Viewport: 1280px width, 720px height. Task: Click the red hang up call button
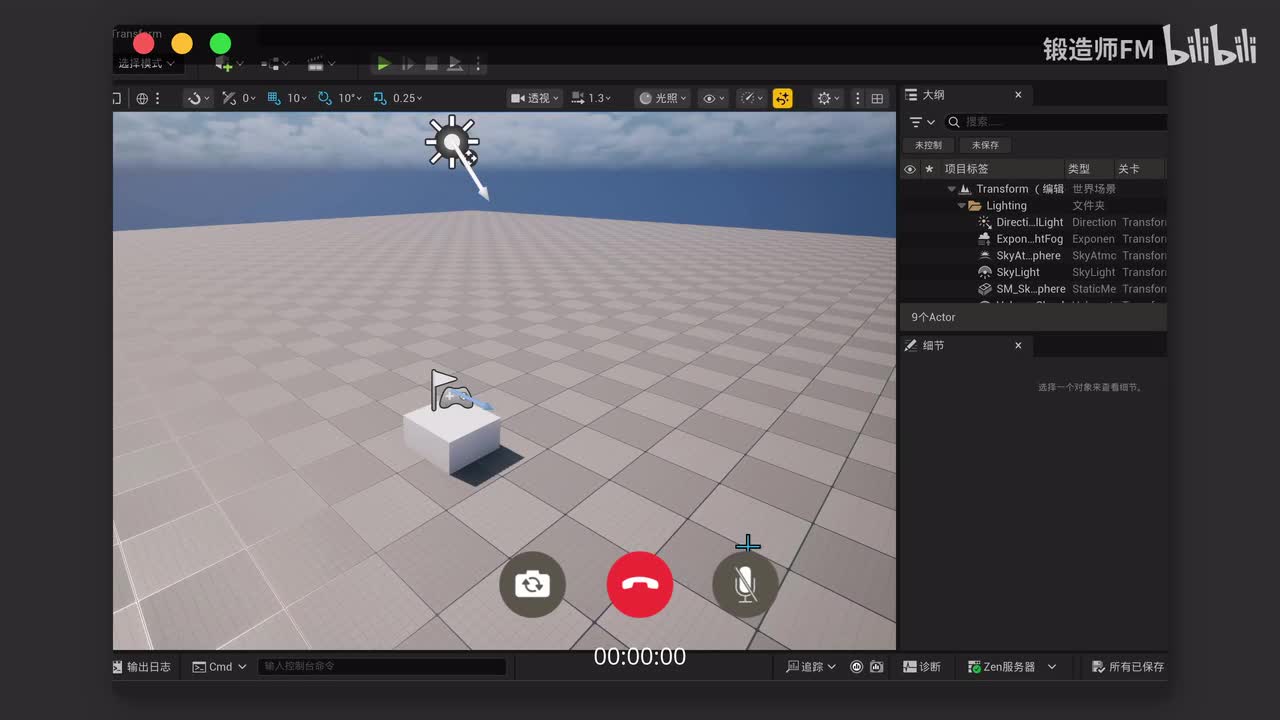click(x=640, y=584)
